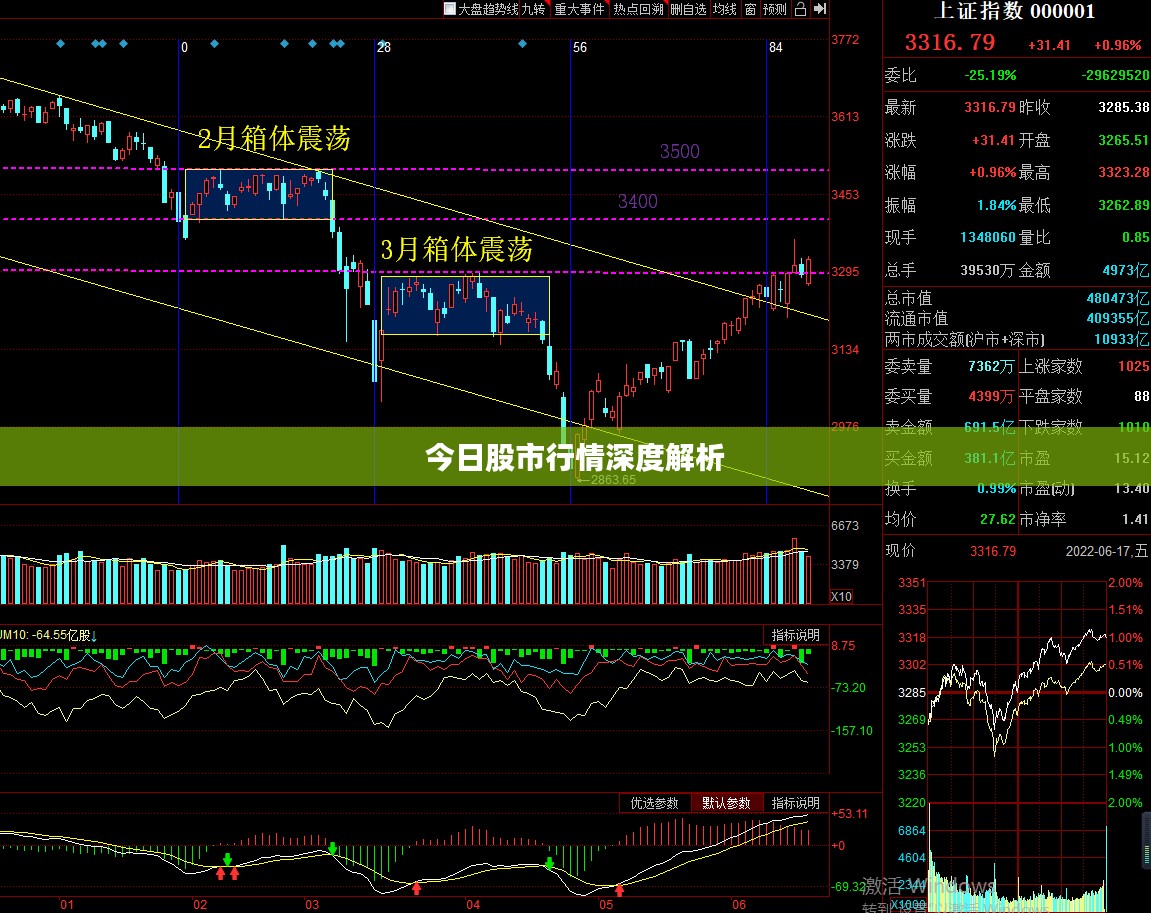This screenshot has height=913, width=1151.
Task: Click the lone blue diamond between cycle lines 28 and 56
Action: 522,44
